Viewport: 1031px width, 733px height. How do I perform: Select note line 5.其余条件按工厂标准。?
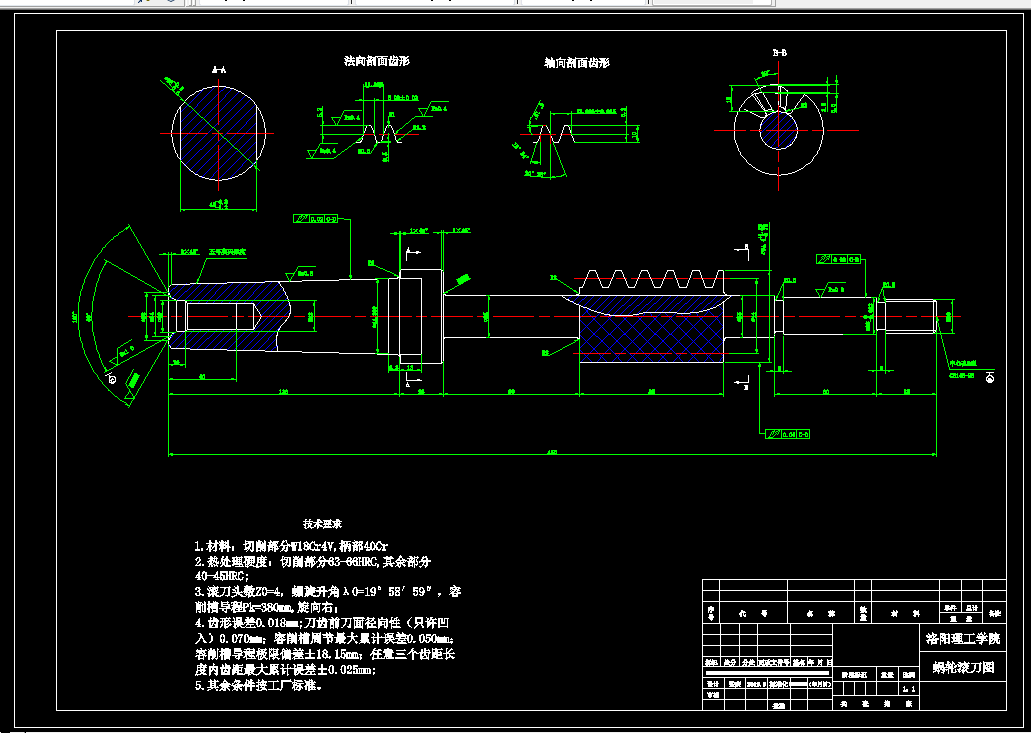click(x=258, y=686)
